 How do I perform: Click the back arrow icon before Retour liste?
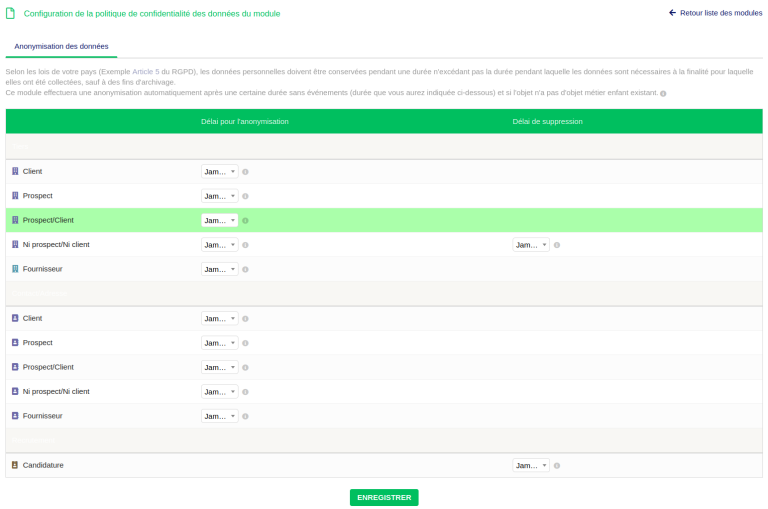(672, 13)
